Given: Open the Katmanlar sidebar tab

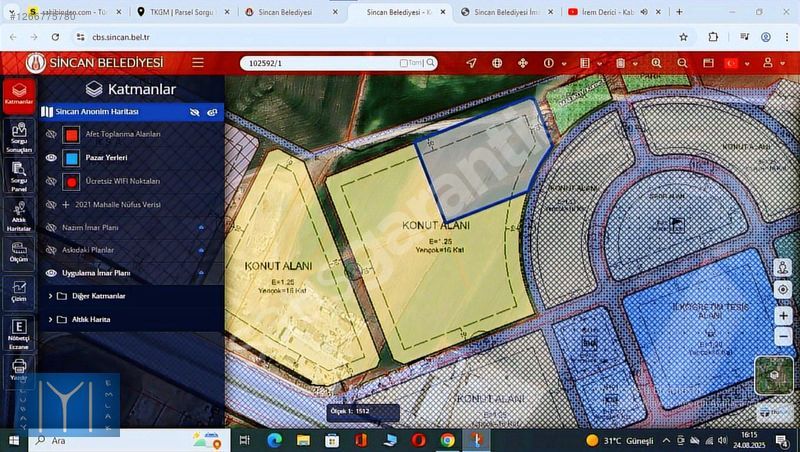Looking at the screenshot, I should coord(19,93).
